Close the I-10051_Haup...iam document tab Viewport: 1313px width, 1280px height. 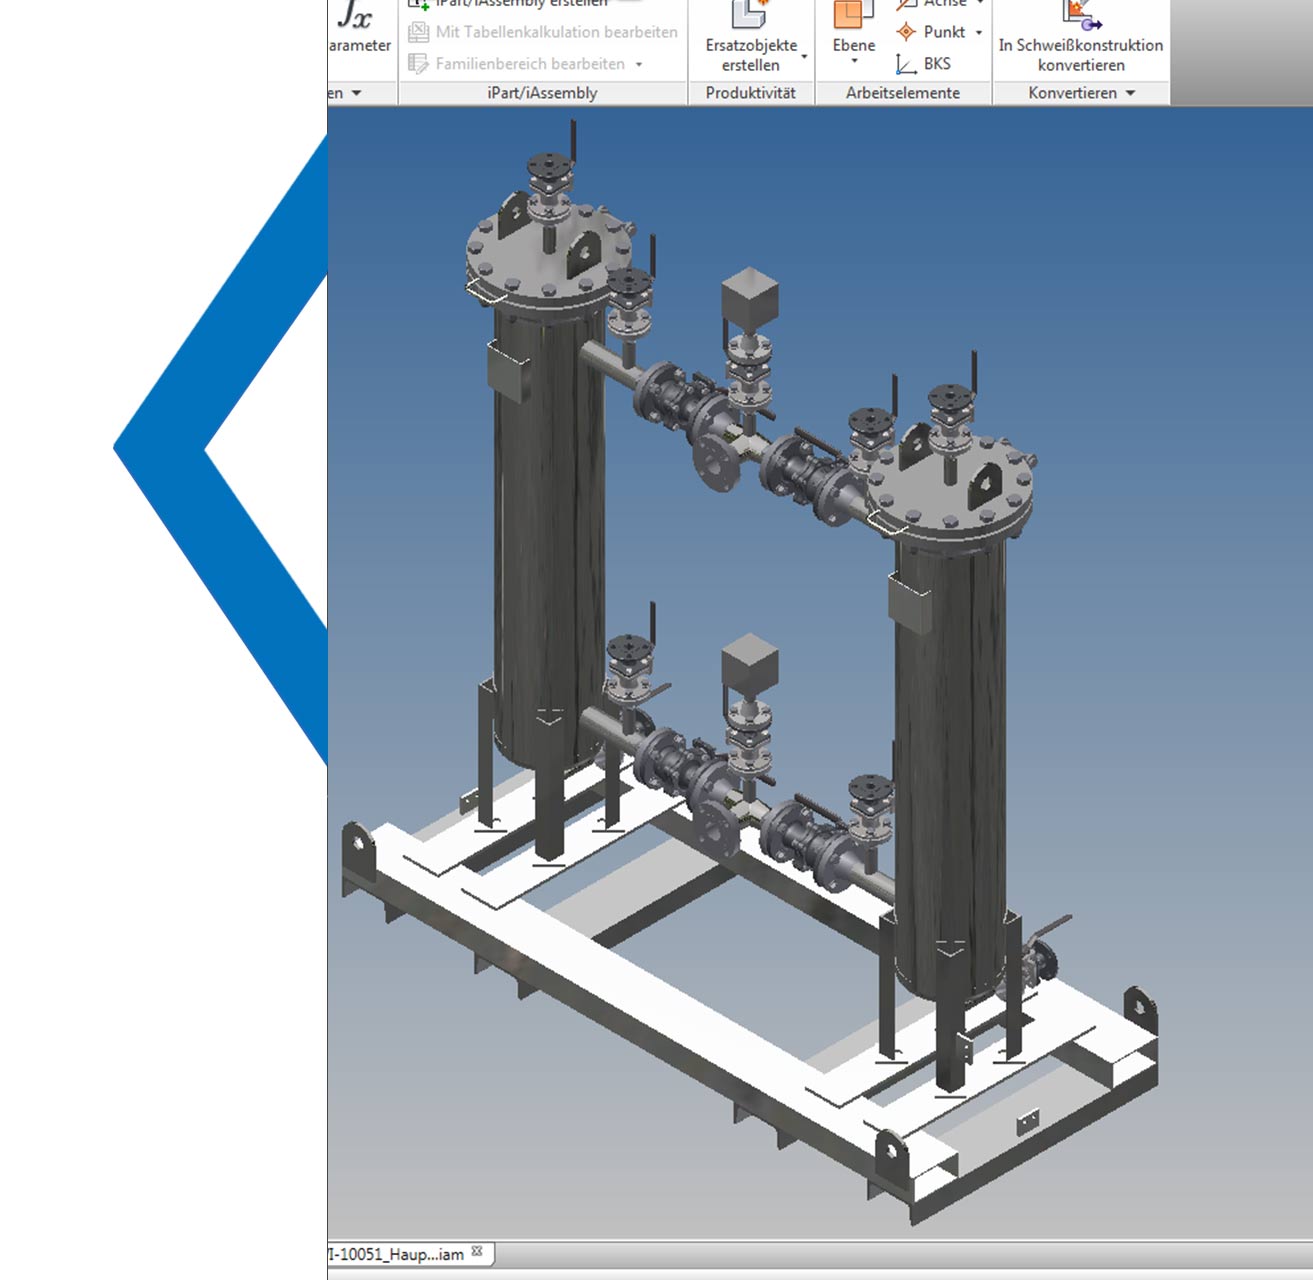pos(477,1252)
